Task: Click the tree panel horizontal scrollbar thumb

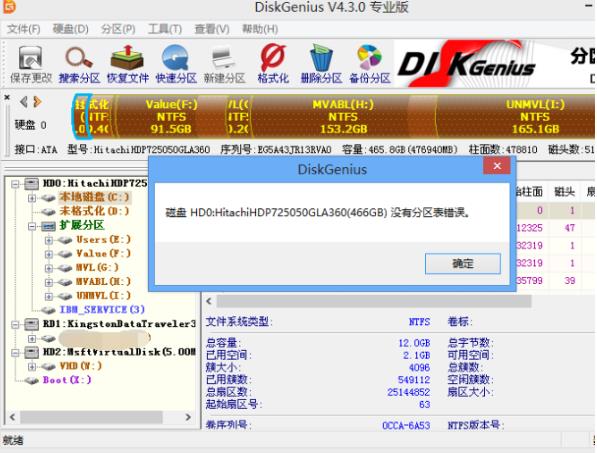Action: tap(91, 417)
